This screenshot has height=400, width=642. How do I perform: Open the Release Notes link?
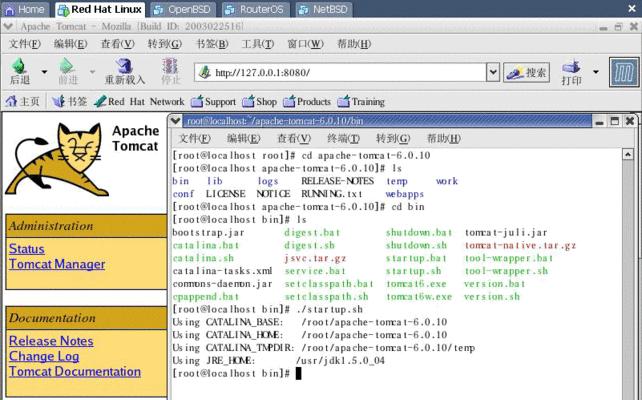click(x=51, y=341)
